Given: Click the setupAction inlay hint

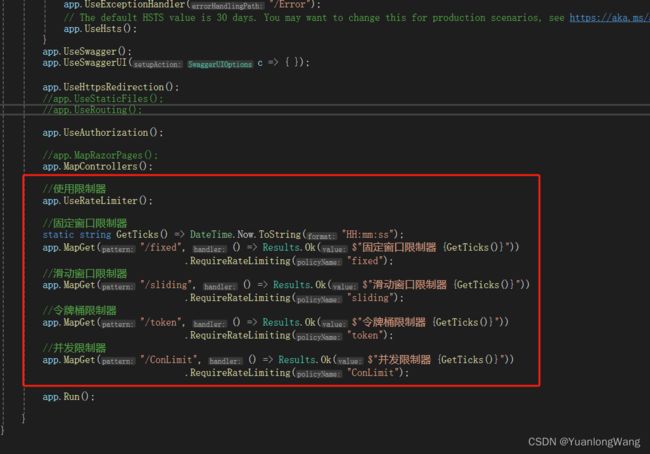Looking at the screenshot, I should click(157, 64).
